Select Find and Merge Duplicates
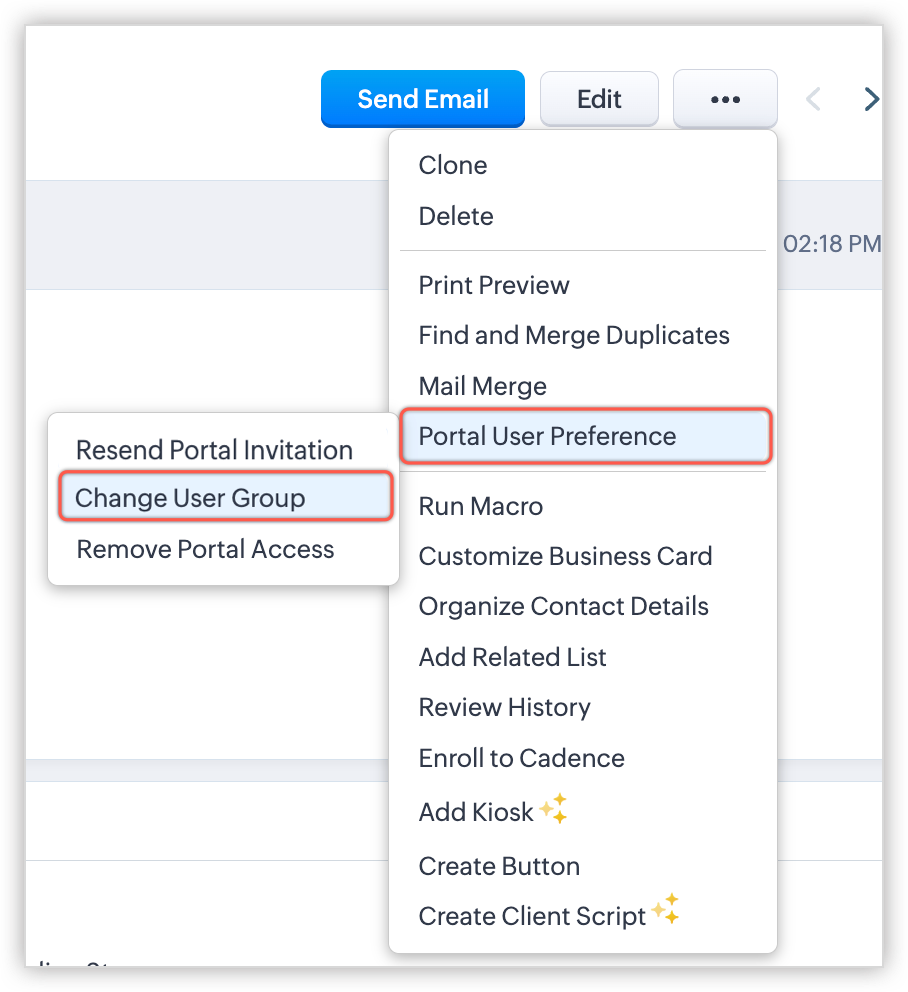This screenshot has height=992, width=908. click(x=574, y=335)
